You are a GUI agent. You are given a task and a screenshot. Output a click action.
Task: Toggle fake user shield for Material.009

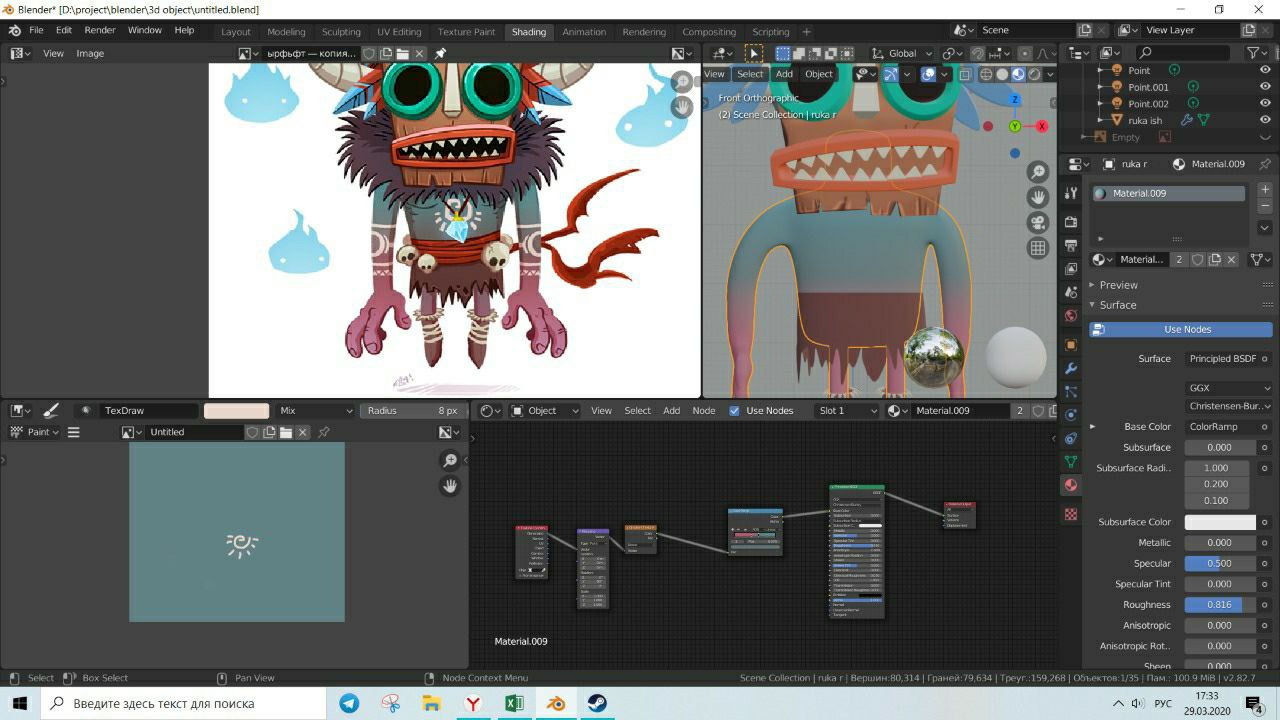(x=1197, y=259)
